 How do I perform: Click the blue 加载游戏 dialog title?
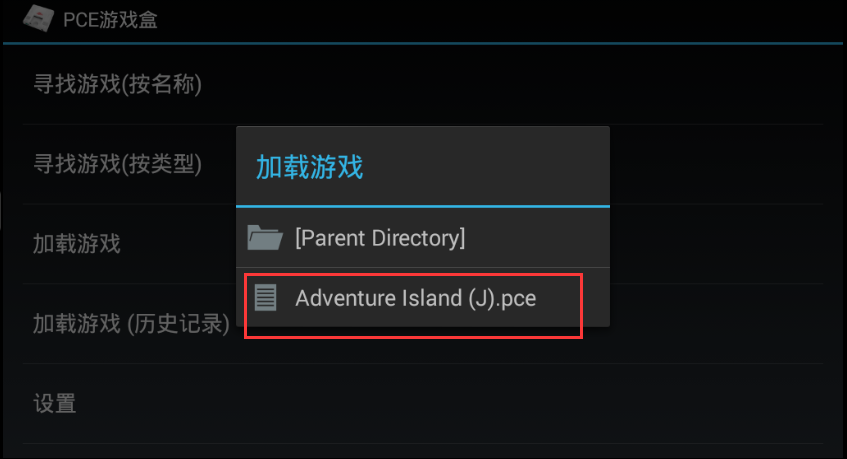(310, 166)
